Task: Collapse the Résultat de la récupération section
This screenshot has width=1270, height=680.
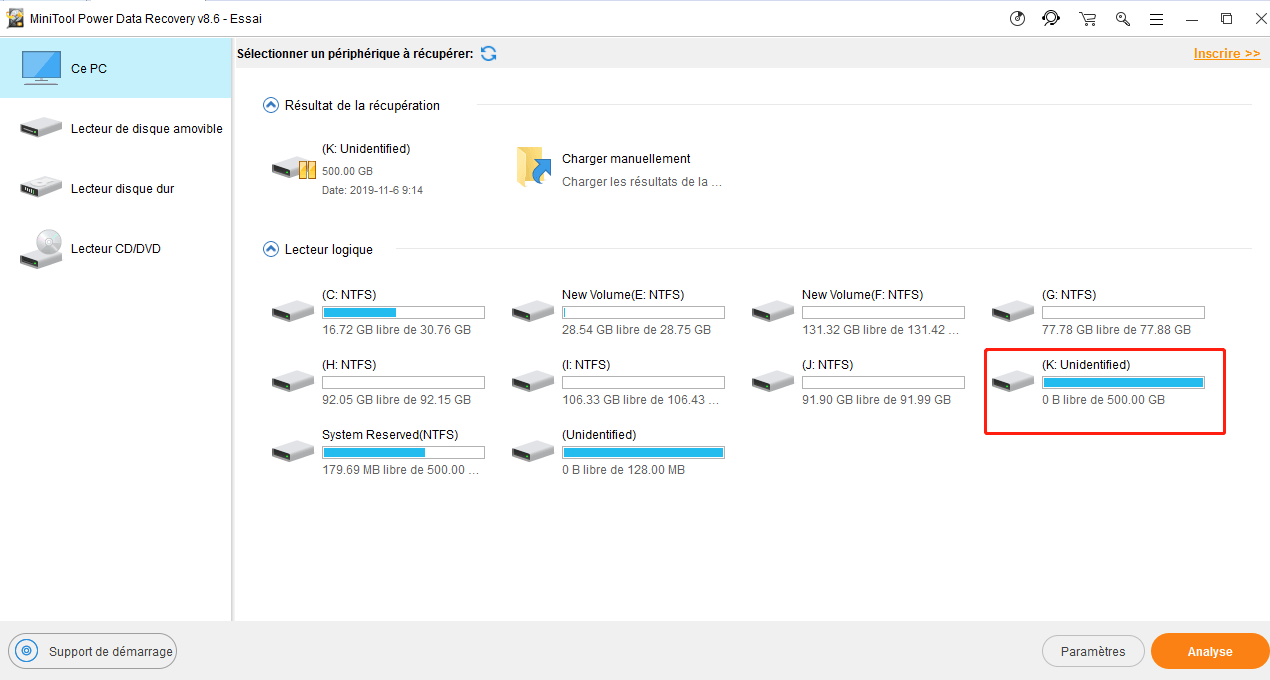Action: [x=269, y=104]
